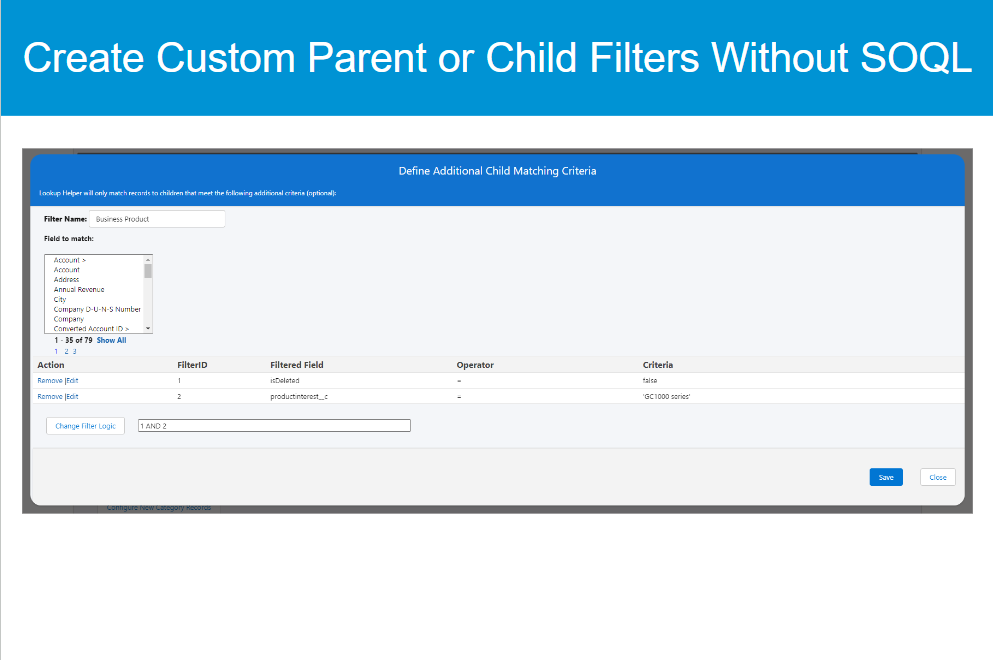Click the Action column header
Image resolution: width=993 pixels, height=660 pixels.
[51, 365]
